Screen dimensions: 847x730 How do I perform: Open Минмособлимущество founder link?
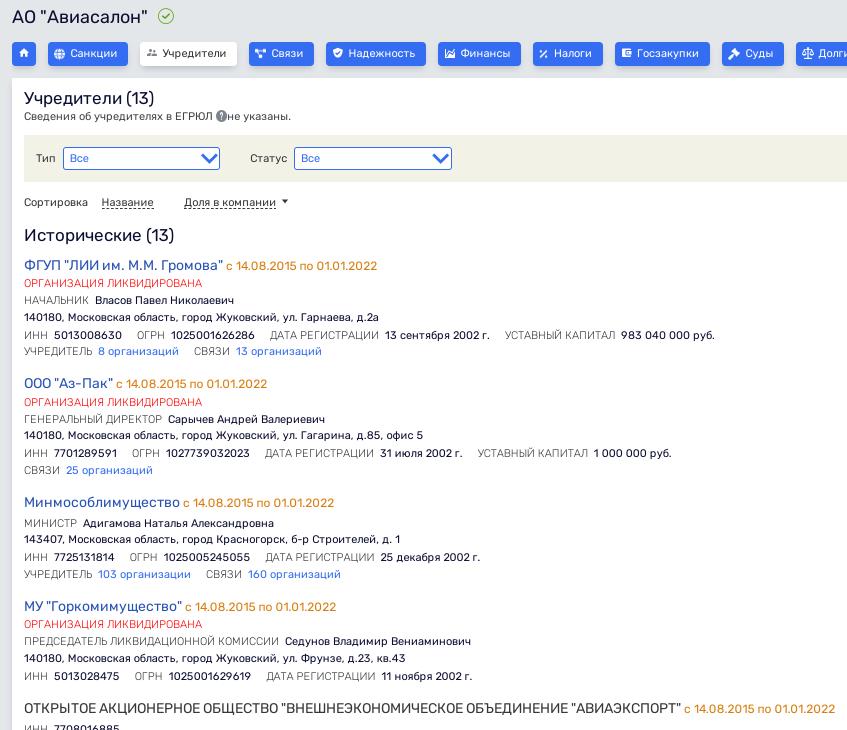(x=102, y=503)
